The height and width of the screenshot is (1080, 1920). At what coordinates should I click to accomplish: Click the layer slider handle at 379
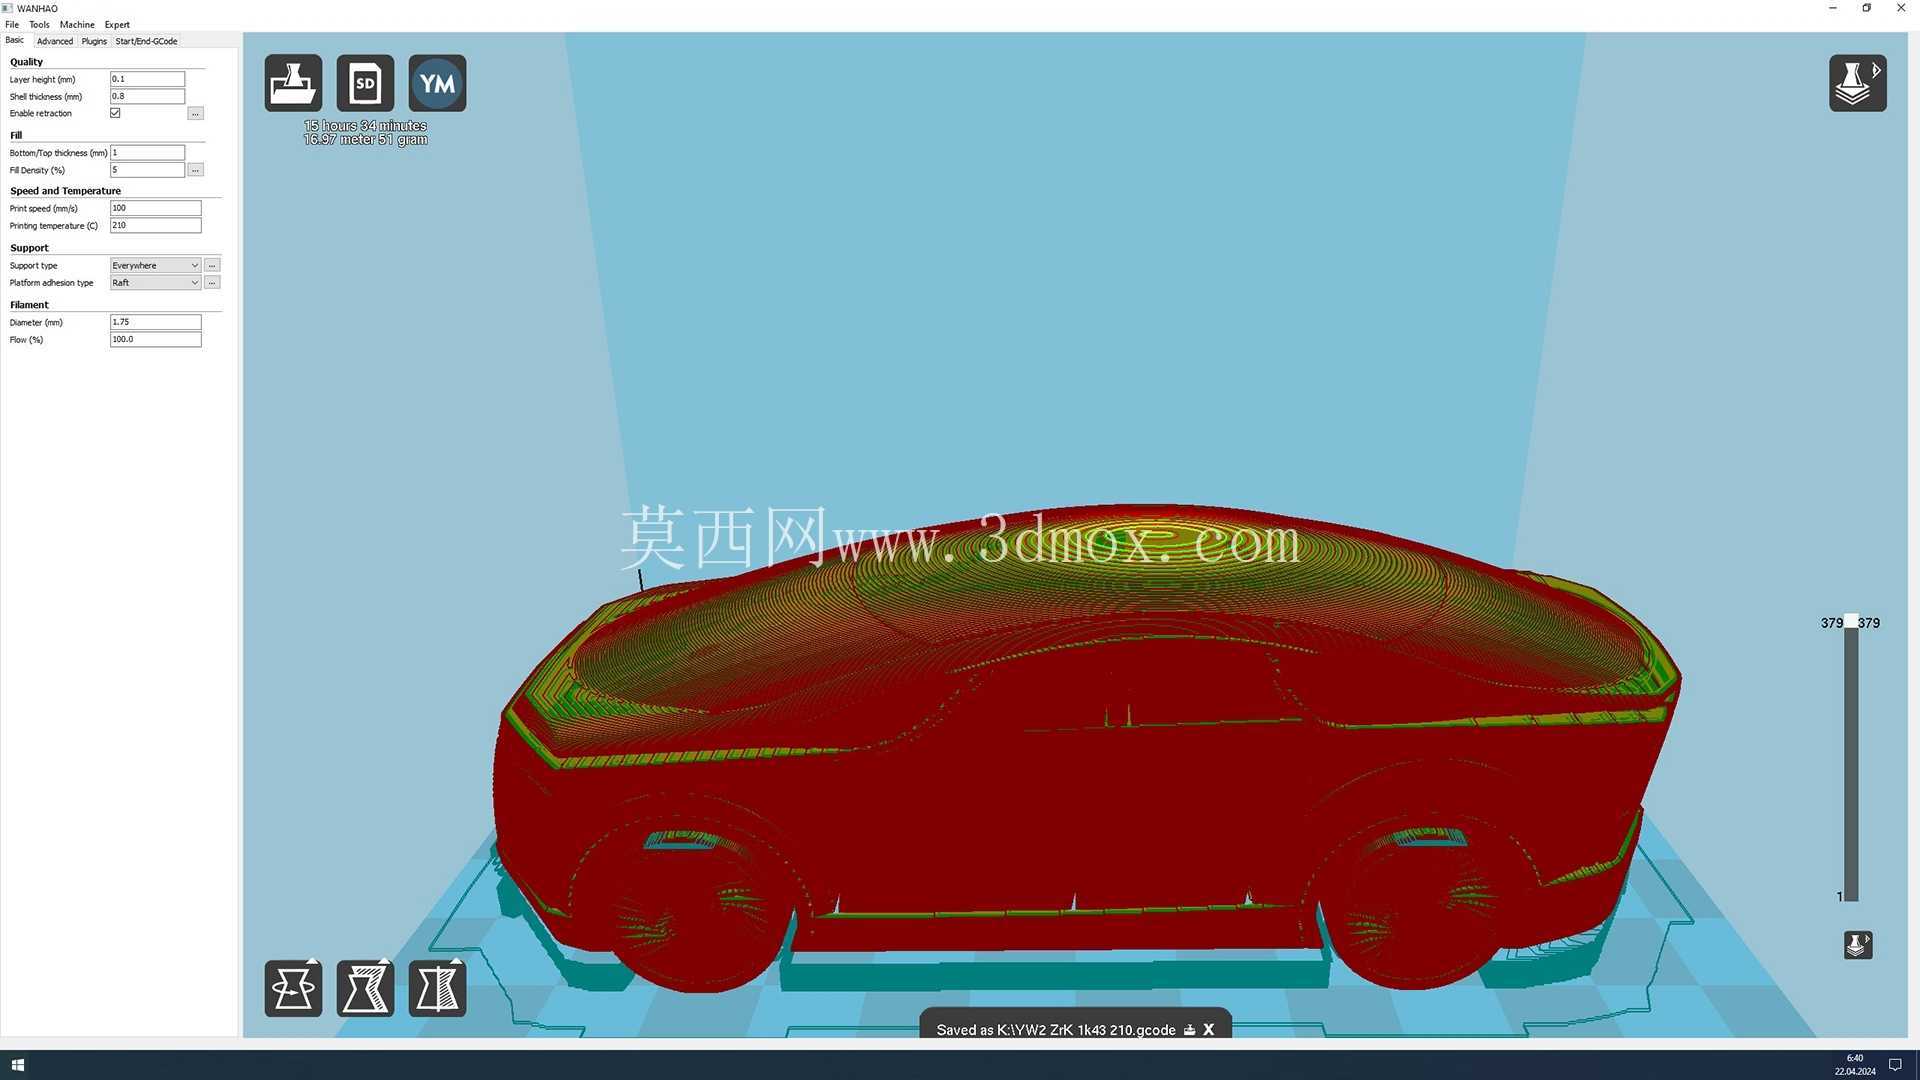tap(1851, 622)
